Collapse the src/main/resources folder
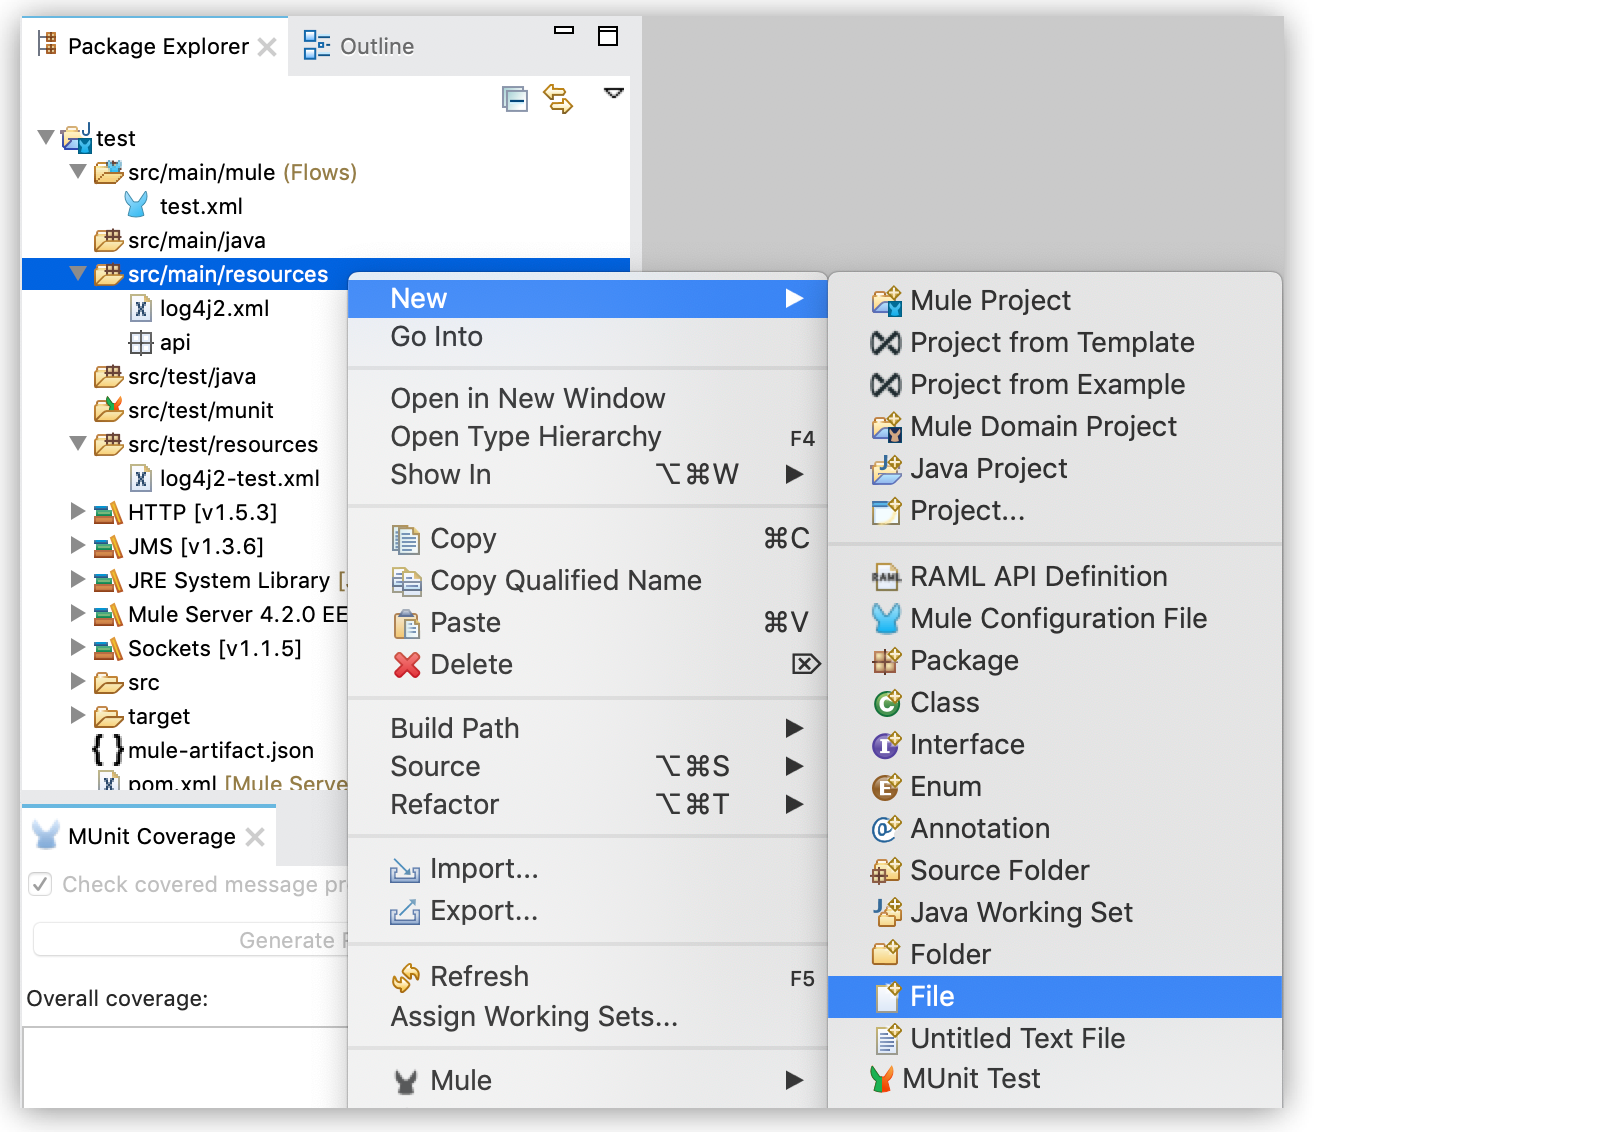 [79, 274]
